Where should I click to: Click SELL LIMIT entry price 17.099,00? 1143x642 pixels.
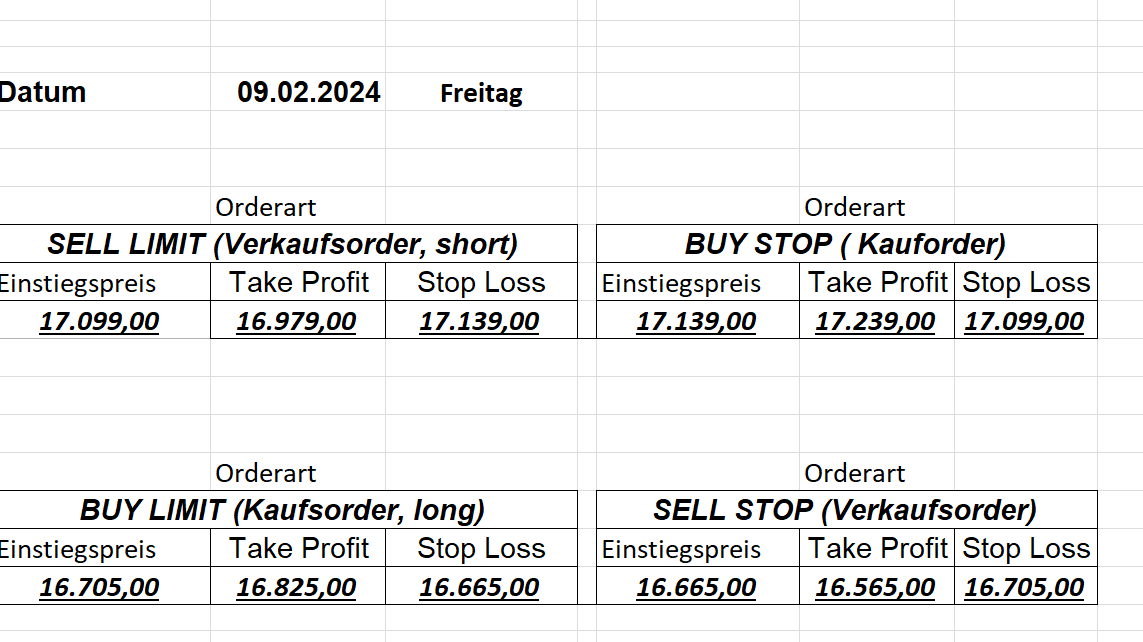pyautogui.click(x=99, y=322)
